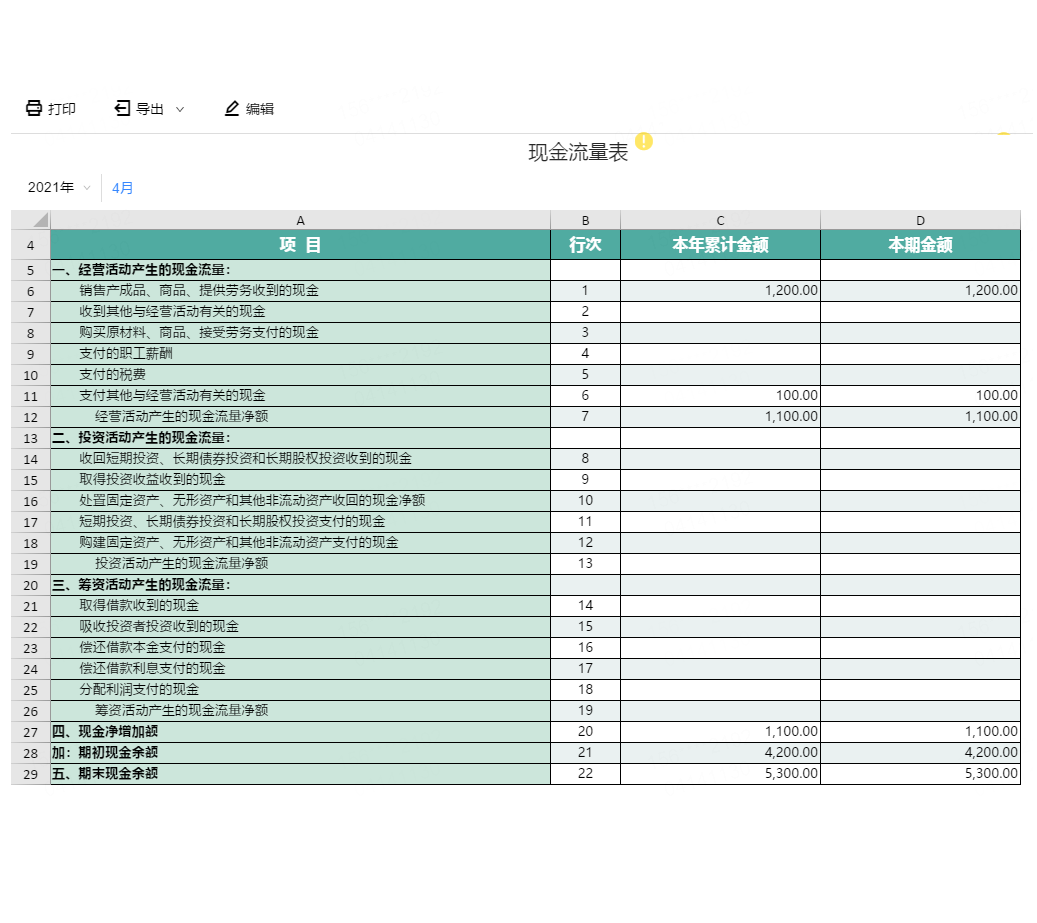
Task: Click the 100.00 cell under 本年累计金额
Action: (720, 396)
